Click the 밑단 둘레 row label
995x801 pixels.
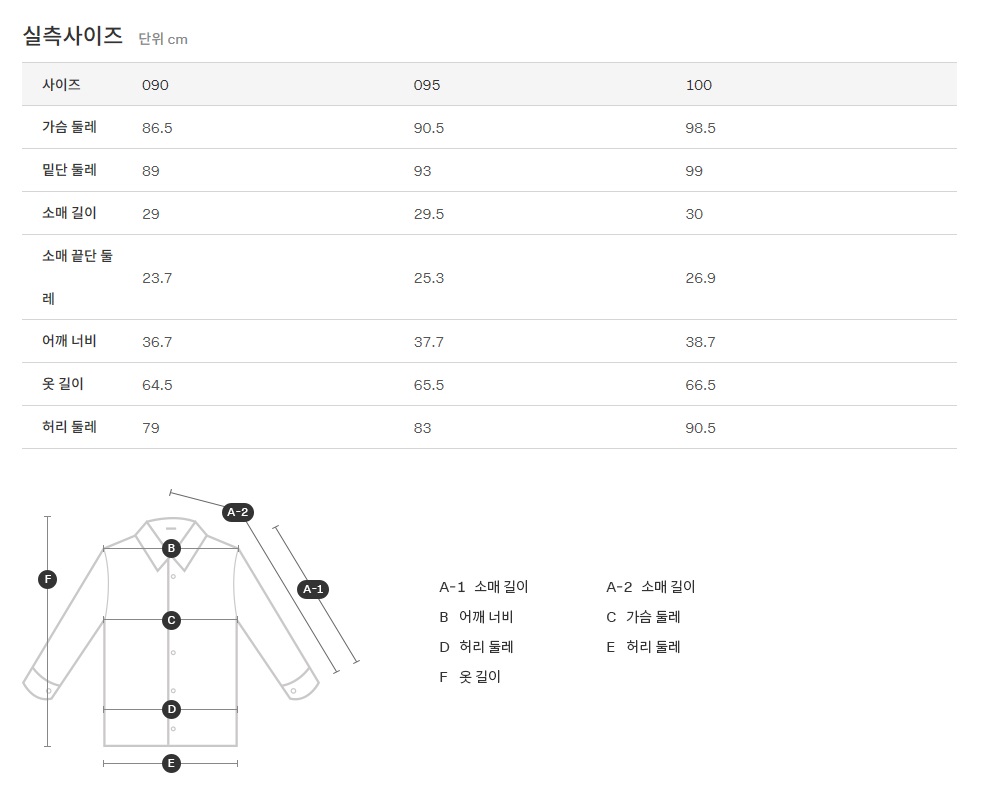point(70,171)
